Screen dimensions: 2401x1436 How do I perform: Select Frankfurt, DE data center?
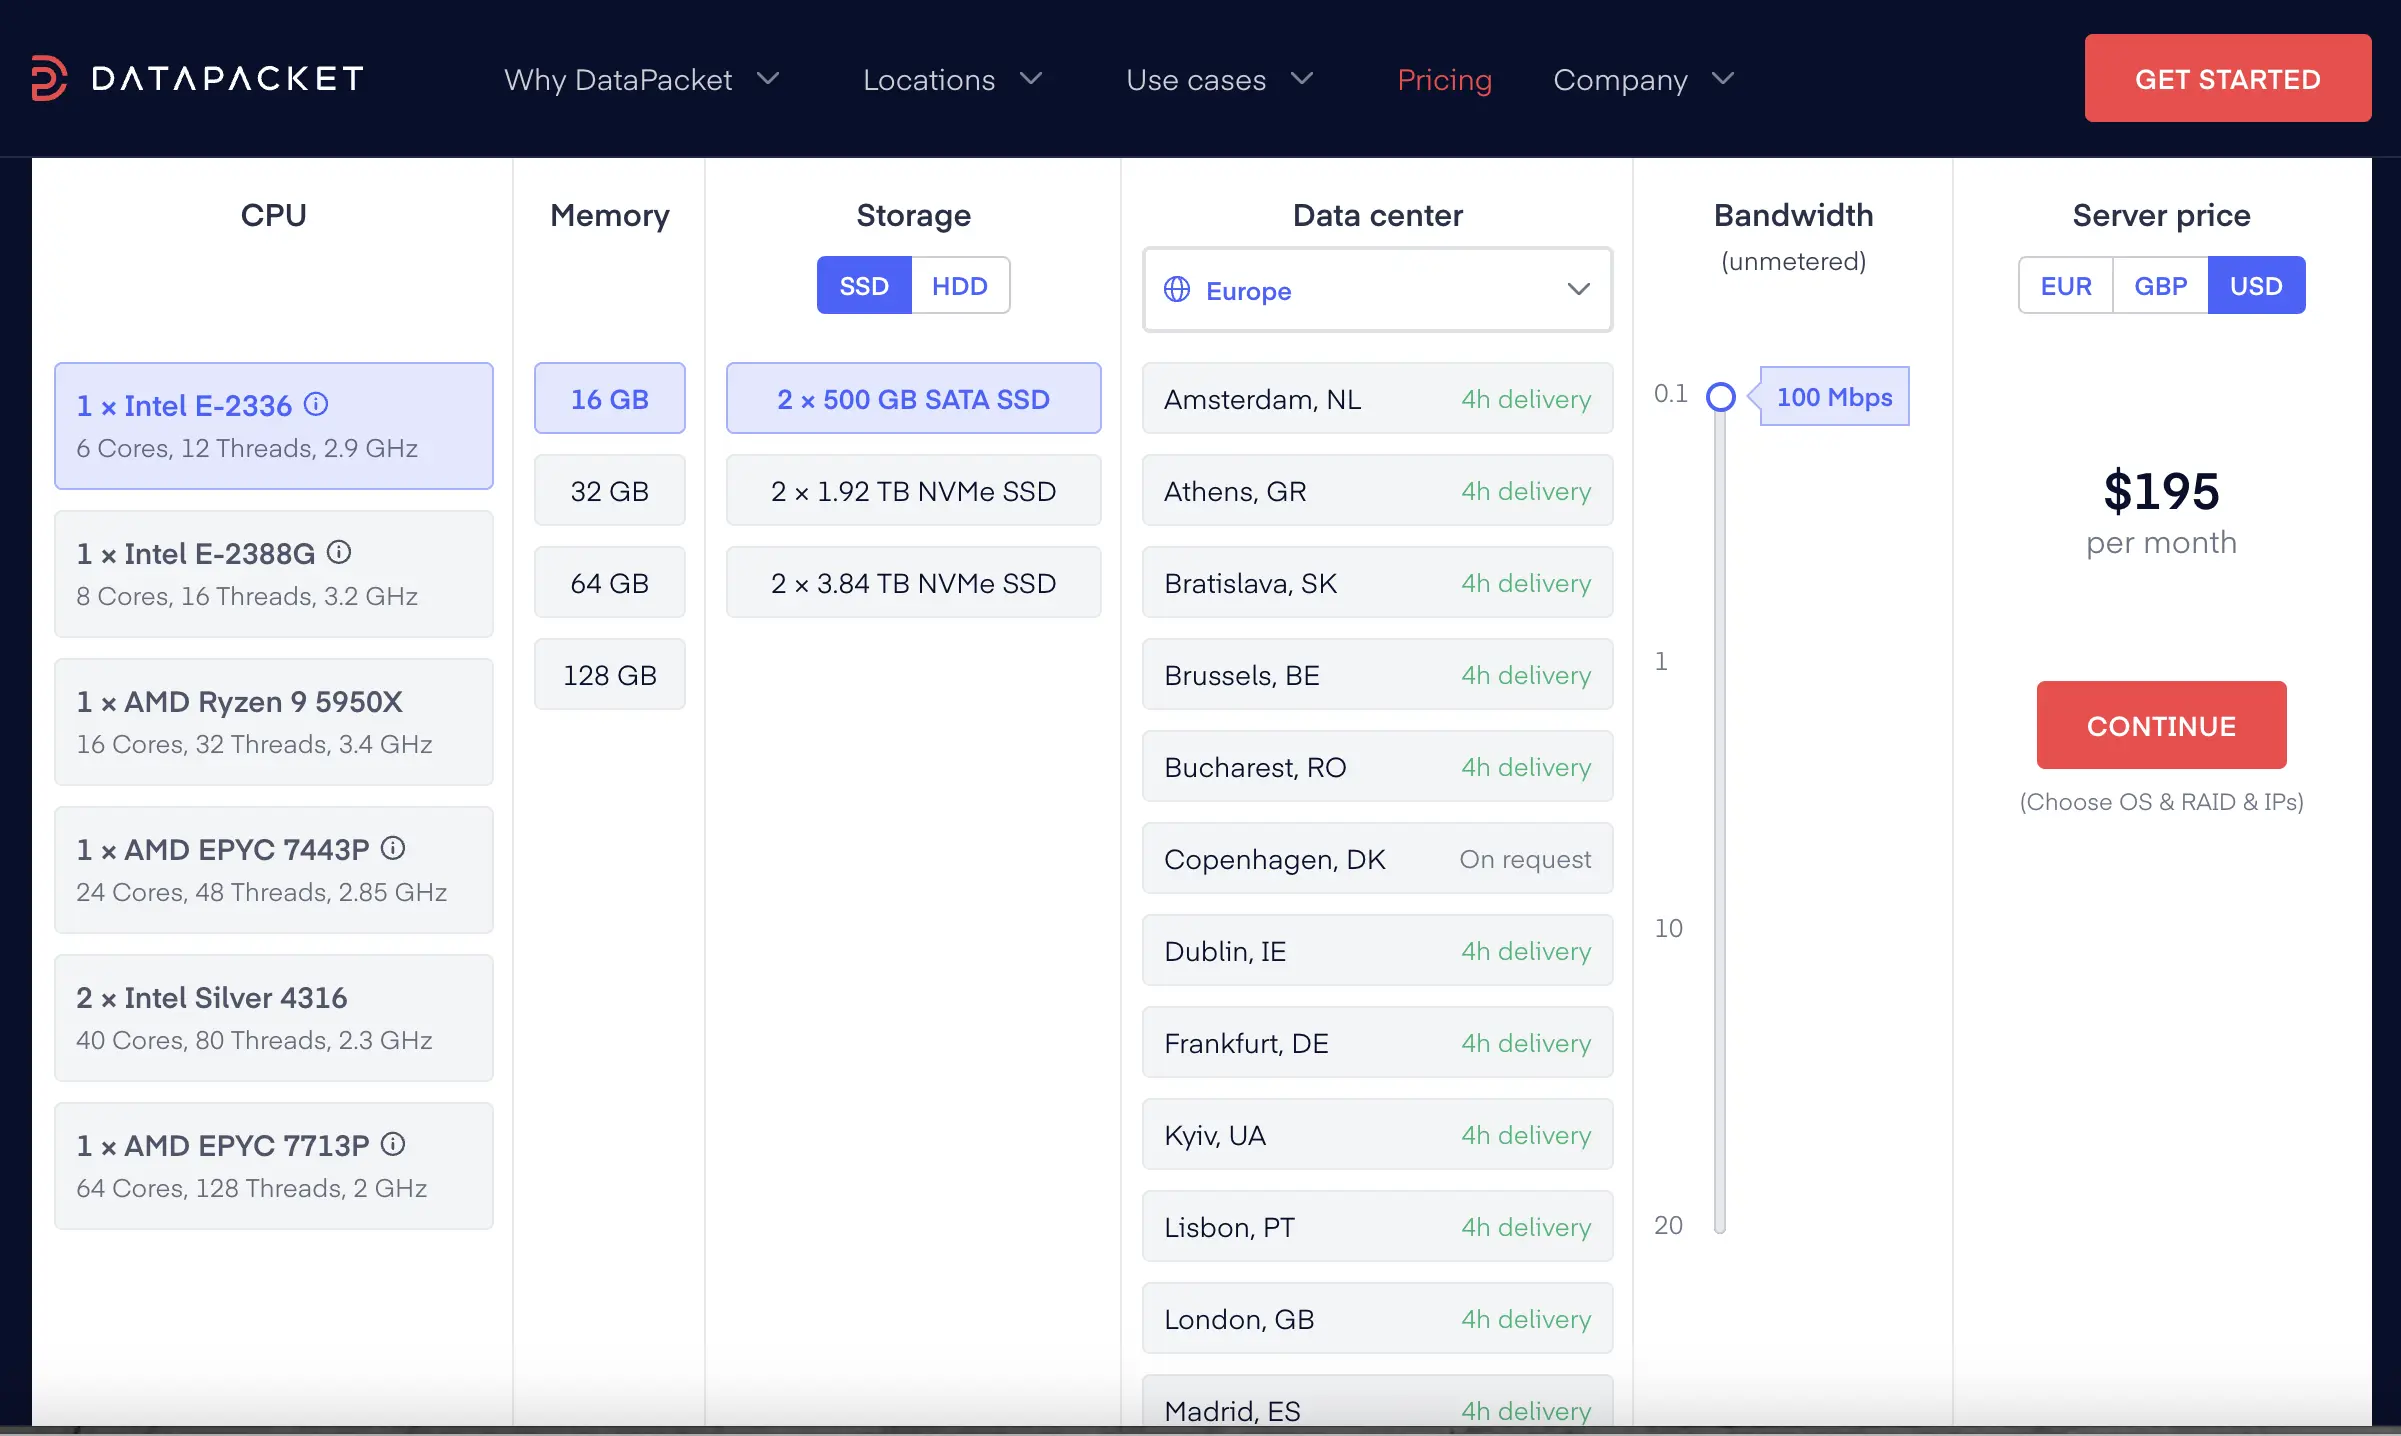(1377, 1043)
